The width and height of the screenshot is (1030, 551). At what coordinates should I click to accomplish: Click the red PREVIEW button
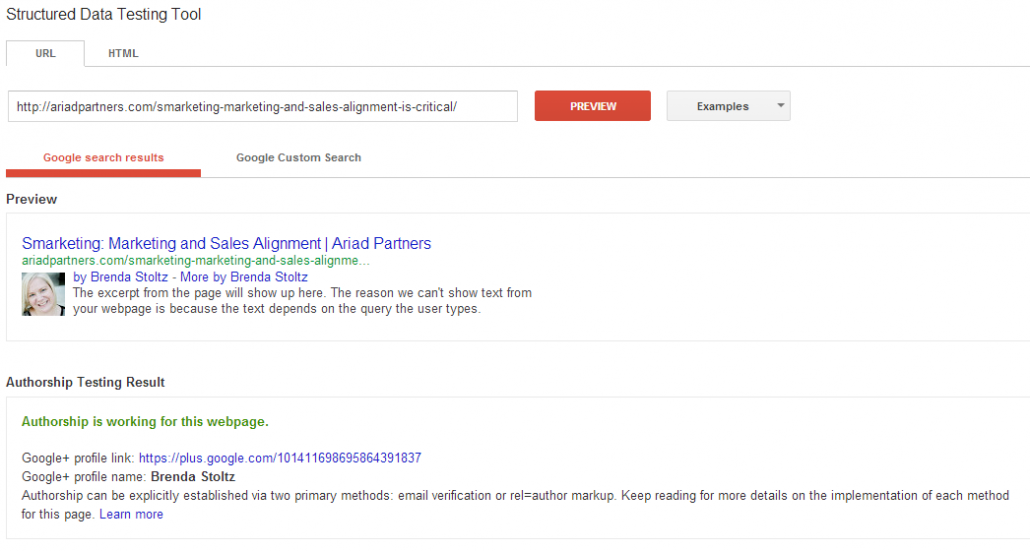pos(593,106)
